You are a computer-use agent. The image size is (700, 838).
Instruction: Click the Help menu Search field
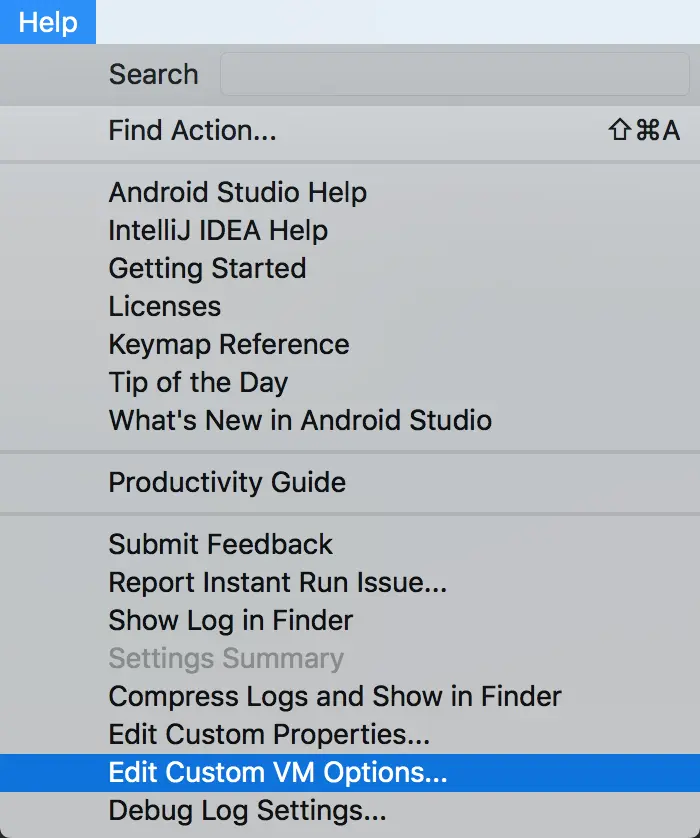pos(454,75)
